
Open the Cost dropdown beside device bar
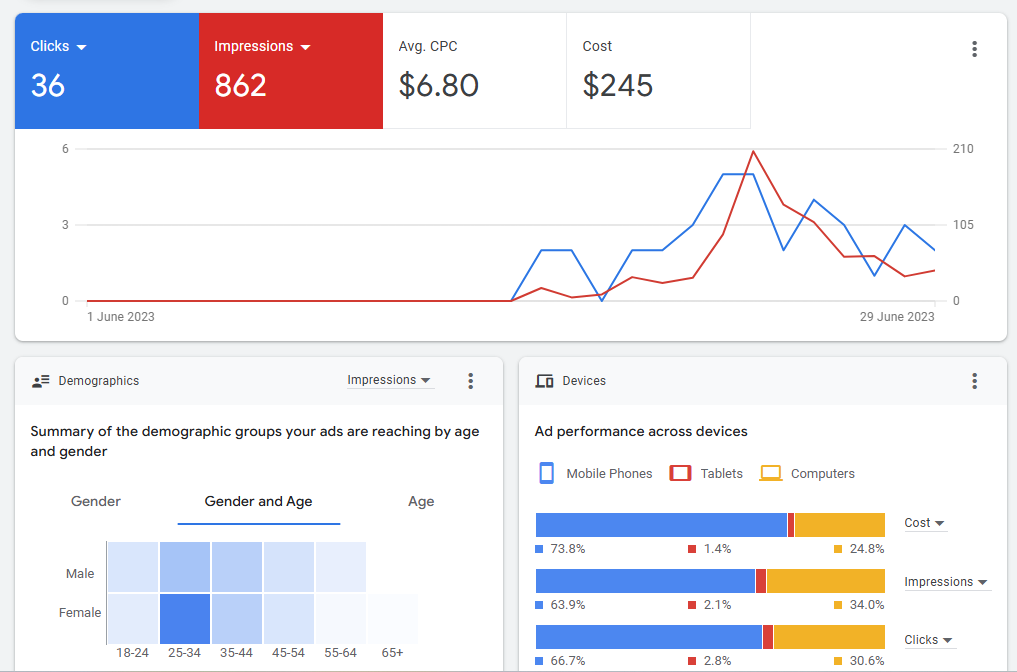tap(925, 523)
